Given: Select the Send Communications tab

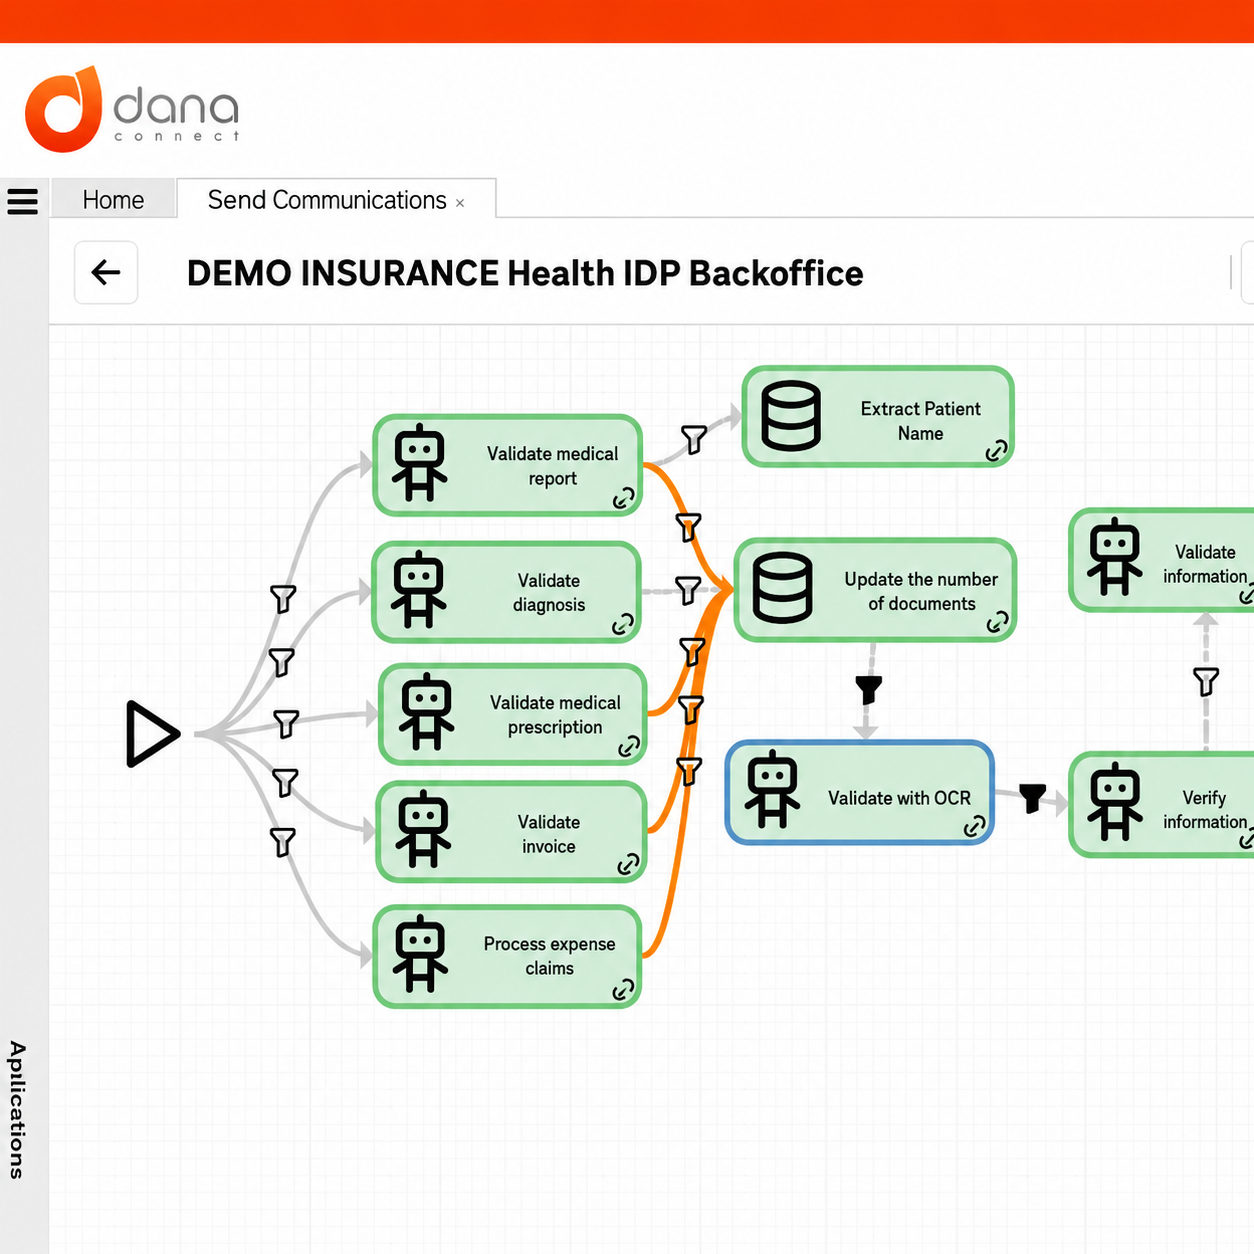Looking at the screenshot, I should [x=327, y=200].
